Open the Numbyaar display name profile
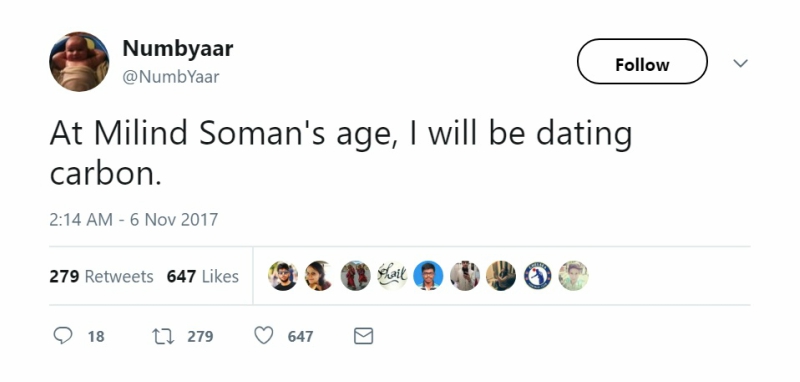Image resolution: width=800 pixels, height=382 pixels. click(178, 48)
